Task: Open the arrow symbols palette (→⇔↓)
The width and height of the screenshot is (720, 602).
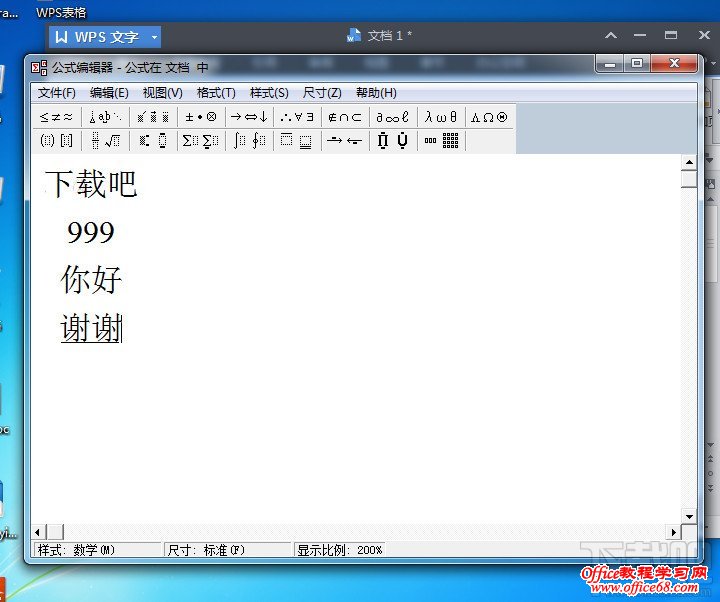Action: click(x=249, y=117)
